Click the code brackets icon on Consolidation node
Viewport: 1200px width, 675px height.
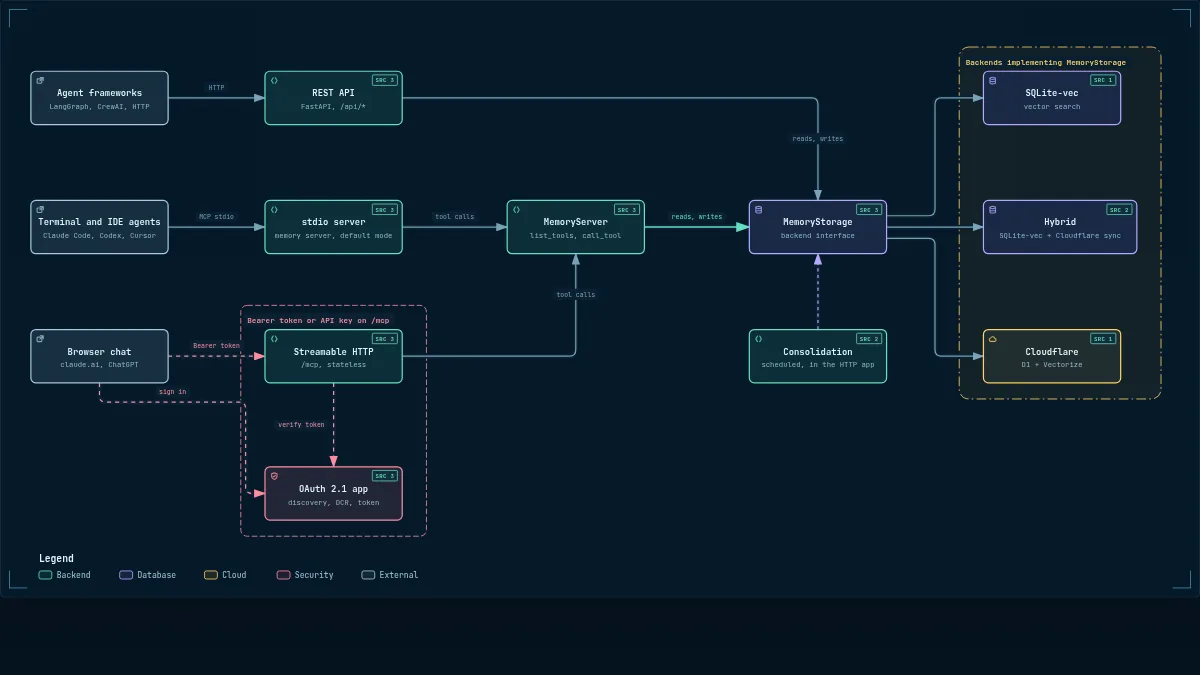[758, 338]
